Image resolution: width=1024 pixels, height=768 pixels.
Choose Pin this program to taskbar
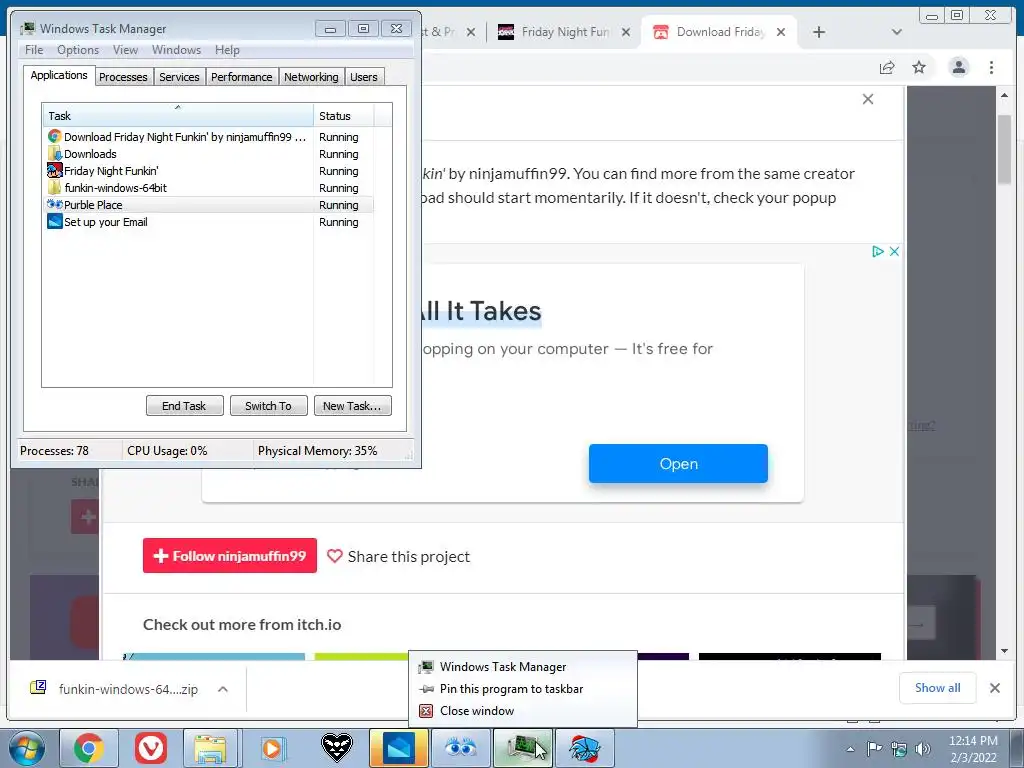coord(522,689)
